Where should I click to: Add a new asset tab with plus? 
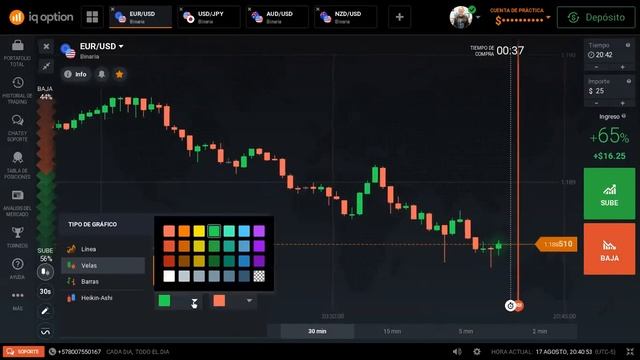400,17
